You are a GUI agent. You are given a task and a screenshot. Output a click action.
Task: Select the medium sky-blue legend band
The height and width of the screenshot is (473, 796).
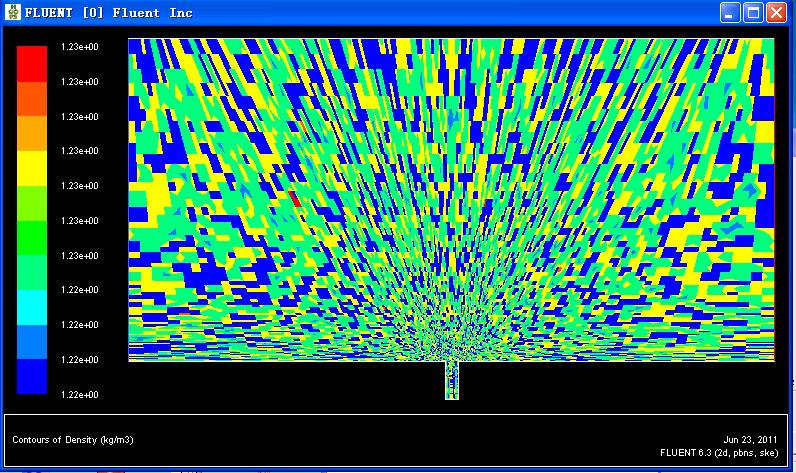click(32, 342)
